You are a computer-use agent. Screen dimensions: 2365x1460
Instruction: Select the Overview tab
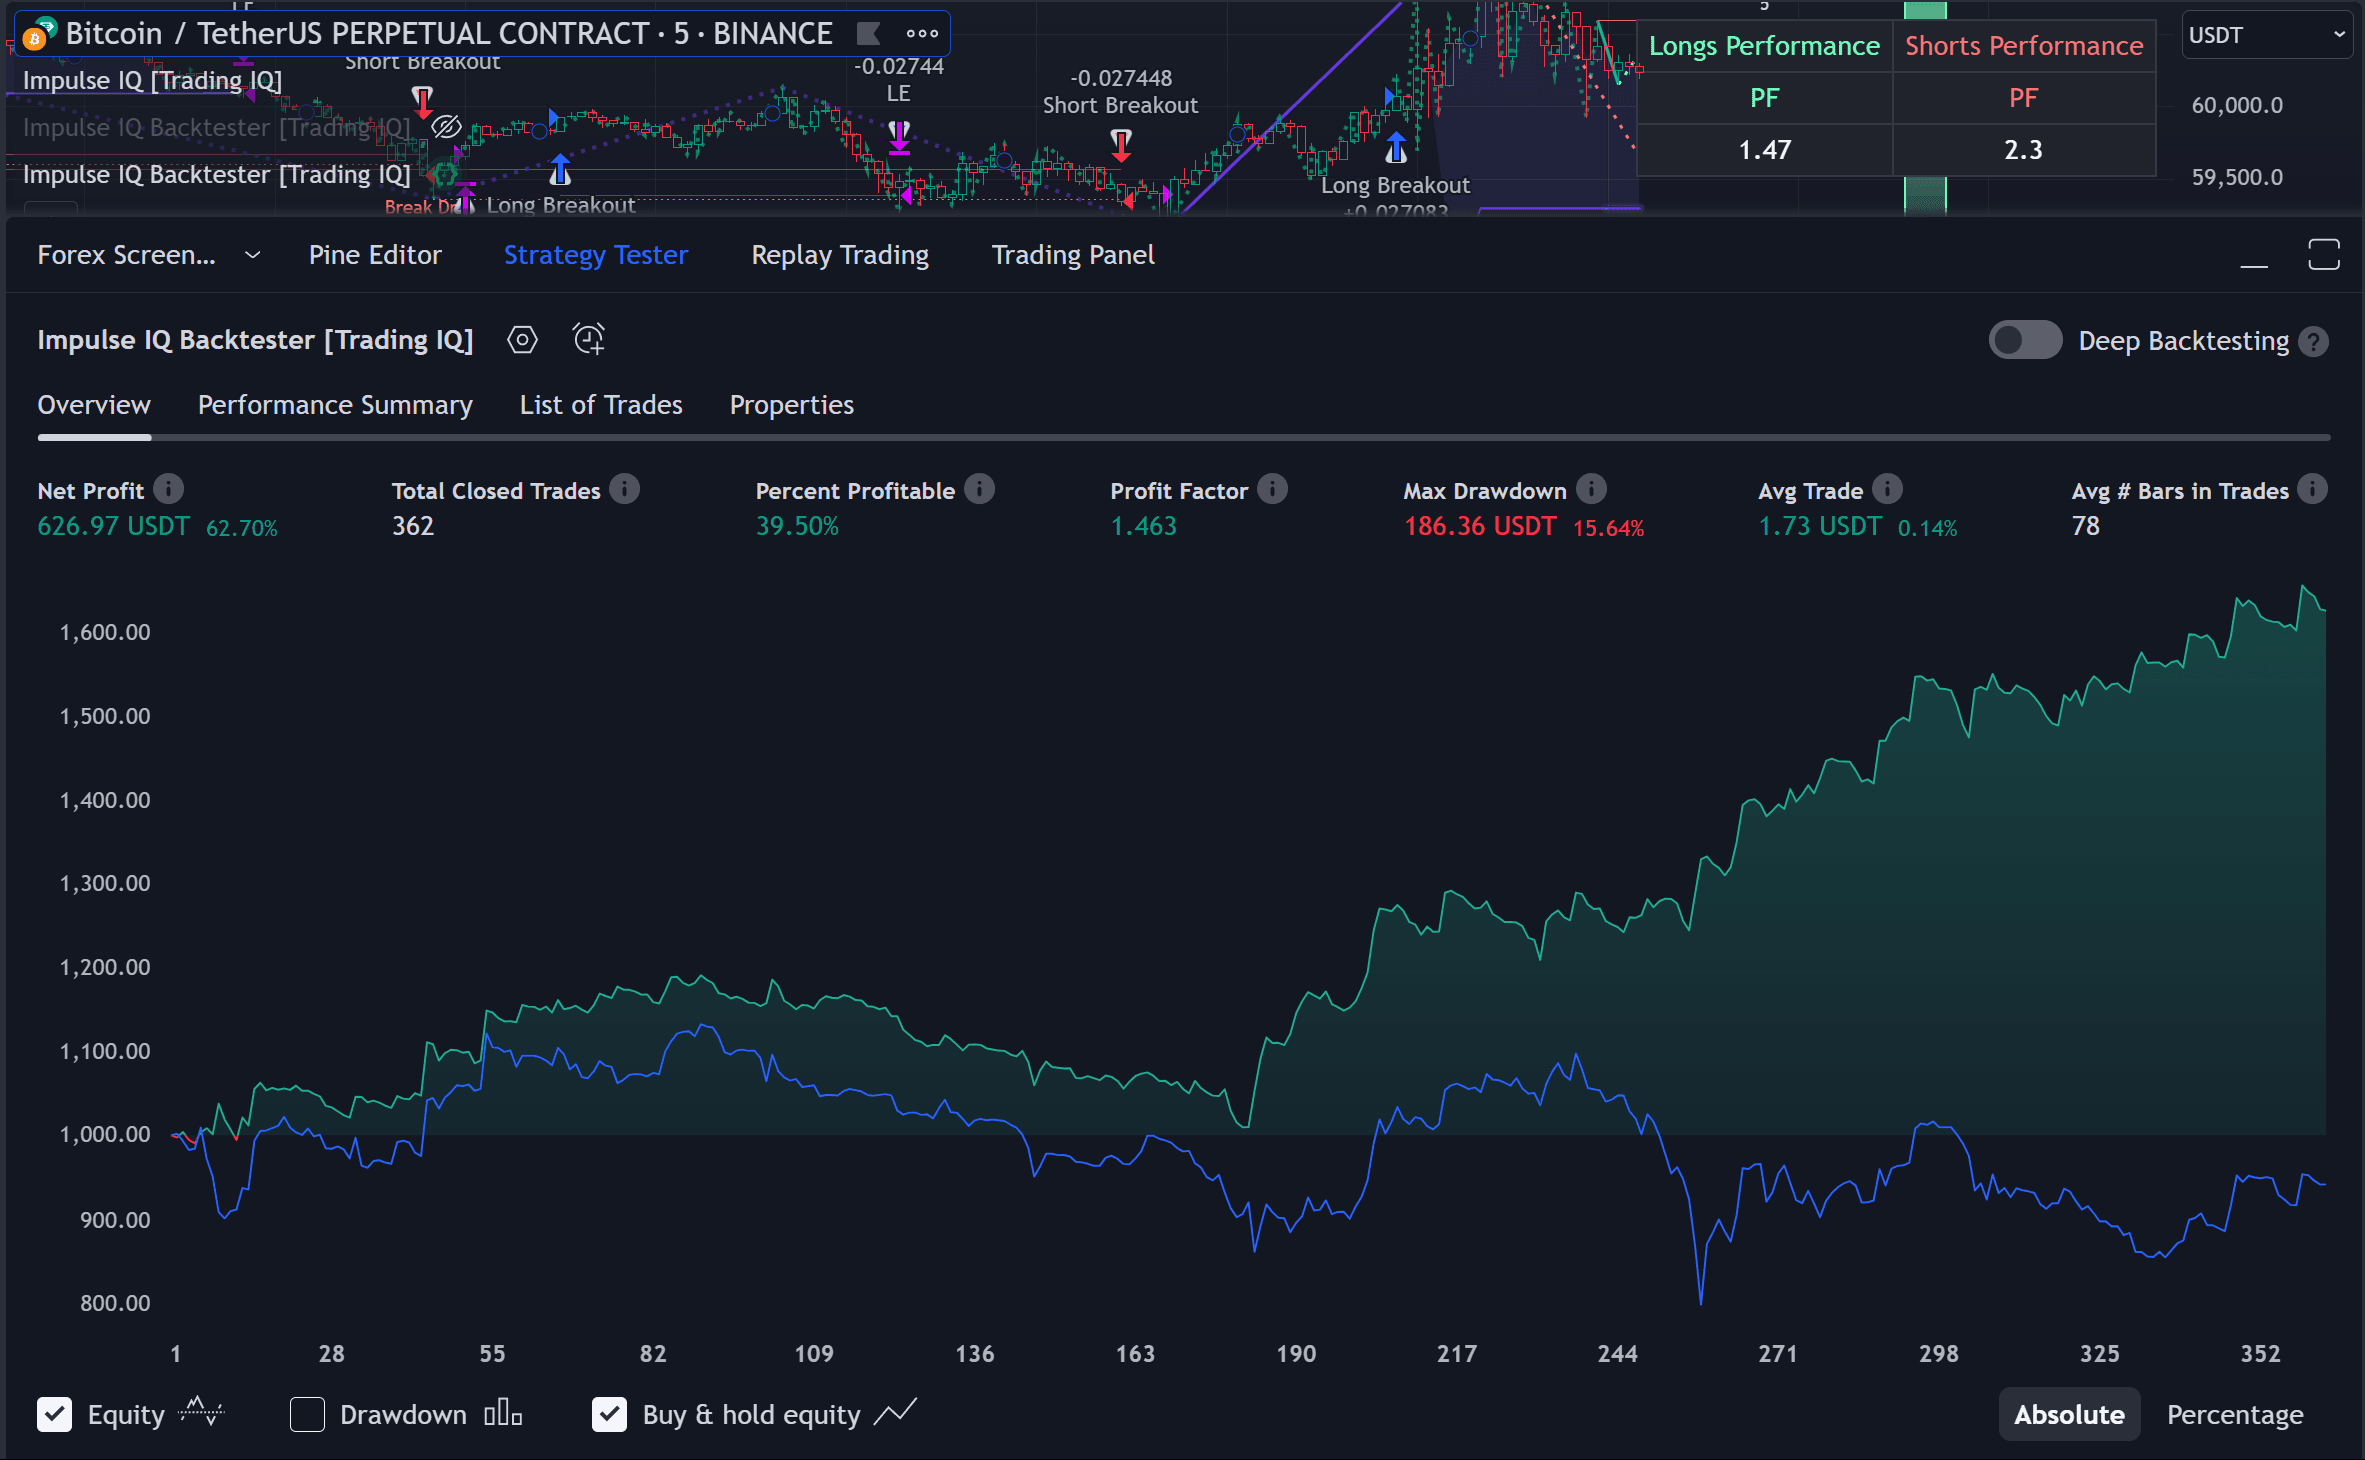tap(94, 405)
